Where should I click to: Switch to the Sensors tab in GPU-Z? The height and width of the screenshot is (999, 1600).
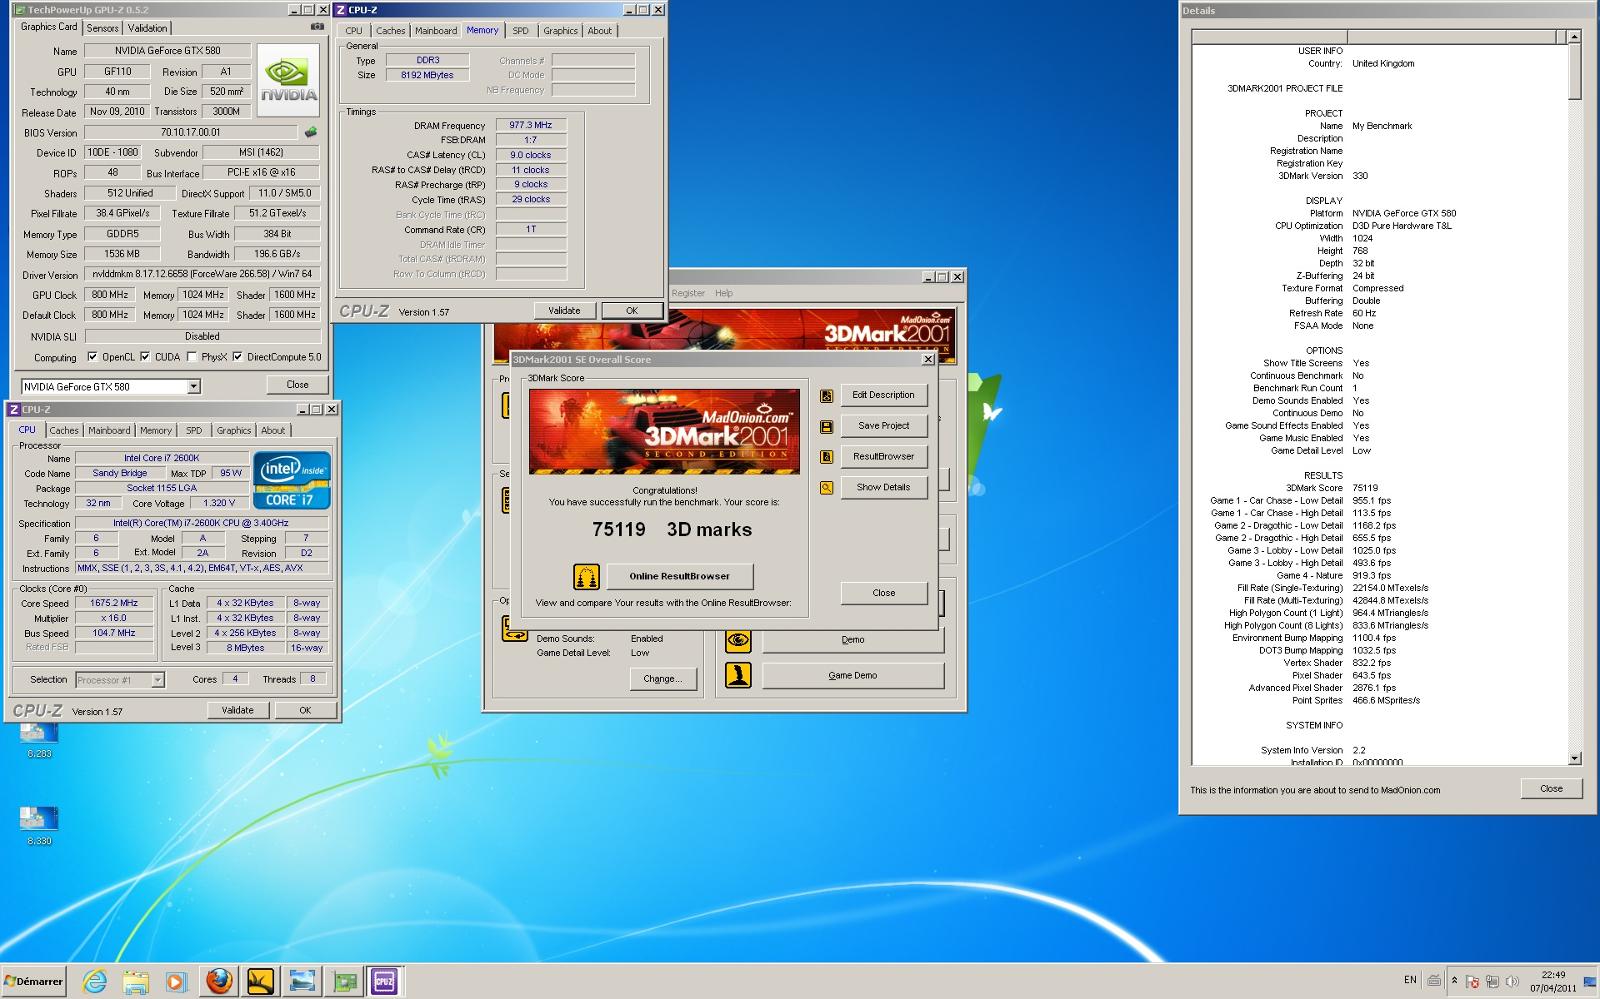(x=102, y=28)
